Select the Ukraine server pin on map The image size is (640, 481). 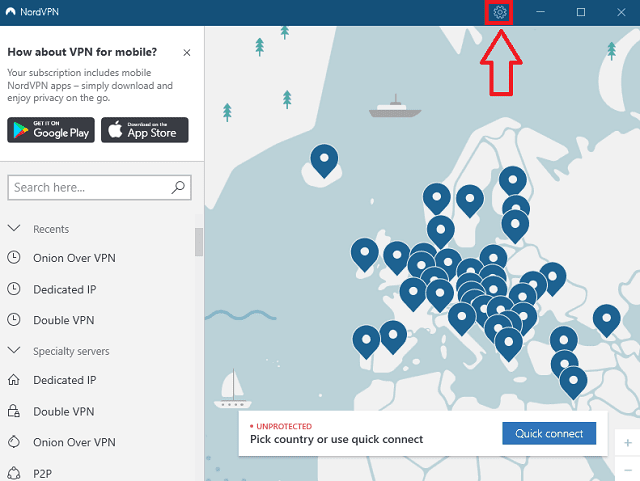coord(553,278)
